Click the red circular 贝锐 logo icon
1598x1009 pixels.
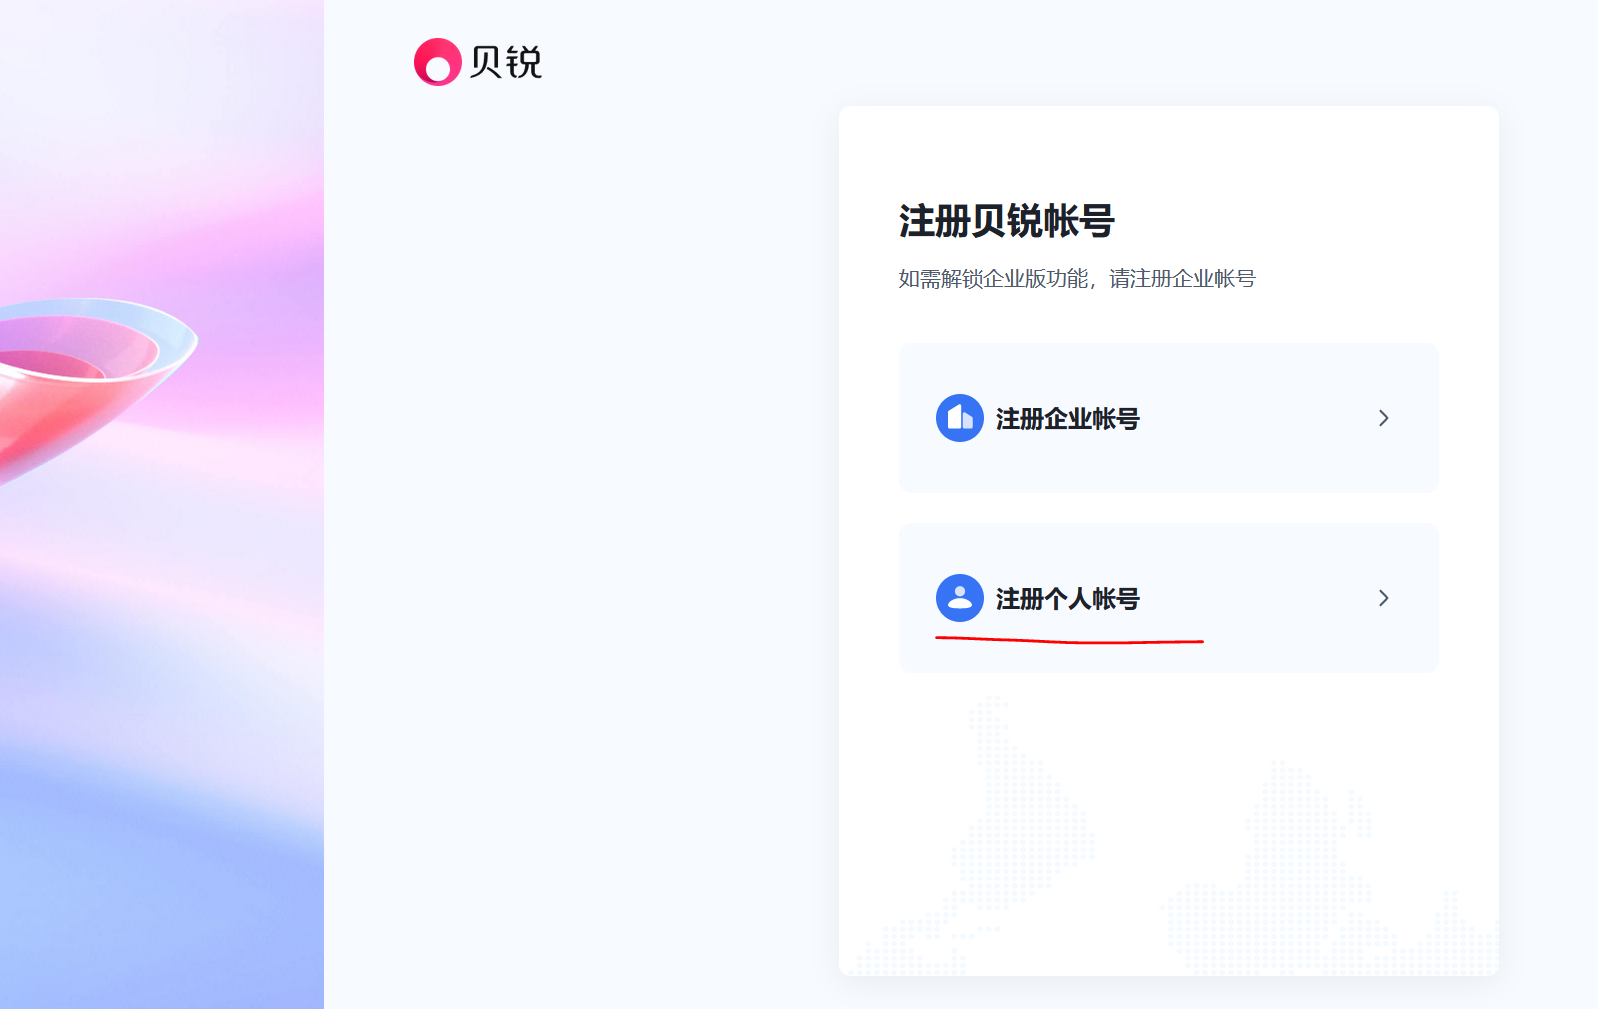pyautogui.click(x=437, y=62)
